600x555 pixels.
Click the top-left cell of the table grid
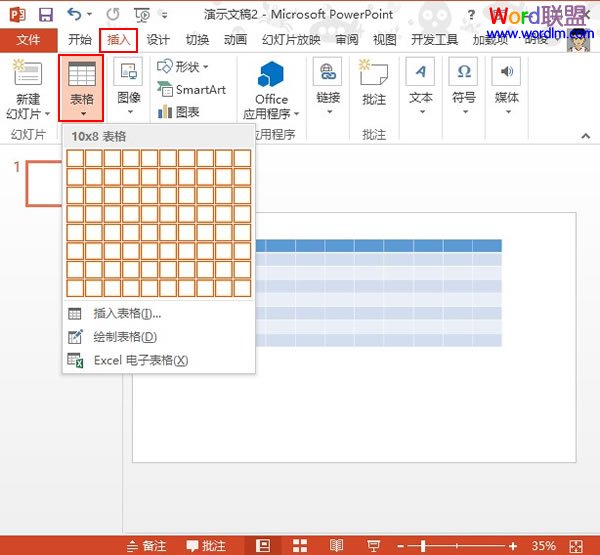click(x=75, y=158)
